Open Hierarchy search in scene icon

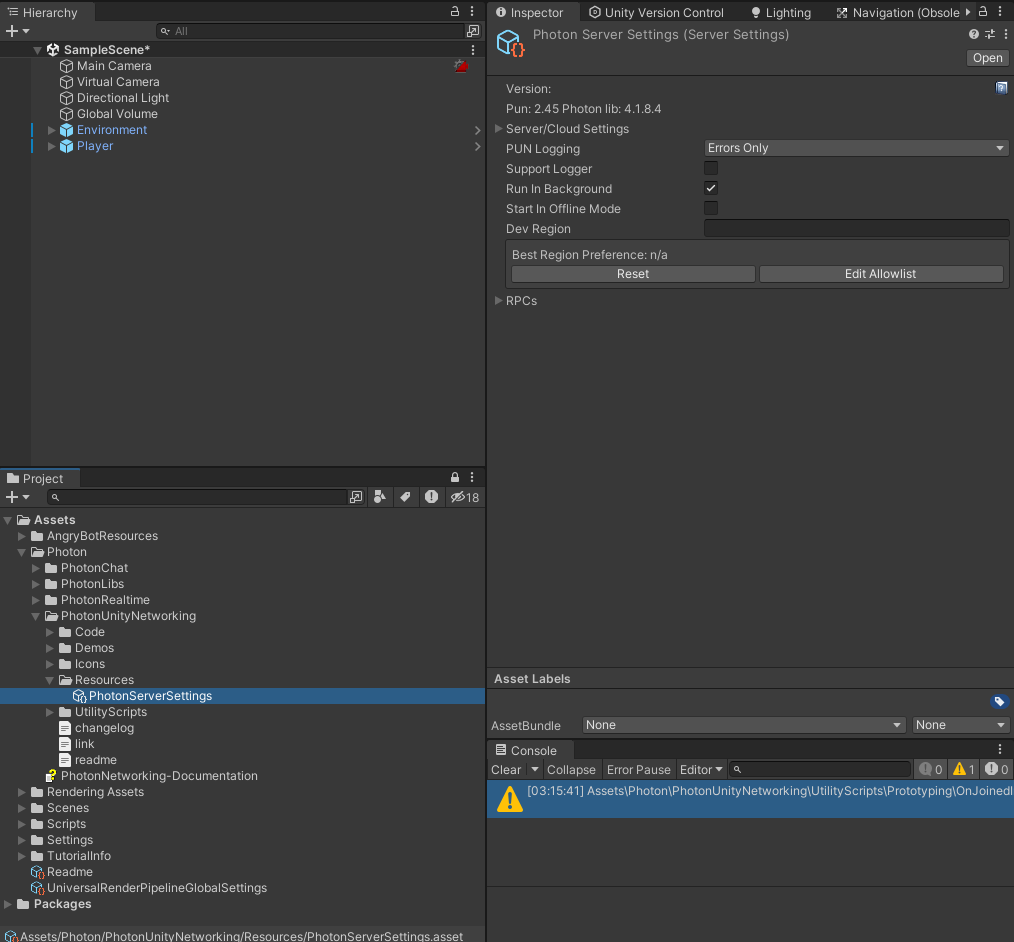click(473, 30)
